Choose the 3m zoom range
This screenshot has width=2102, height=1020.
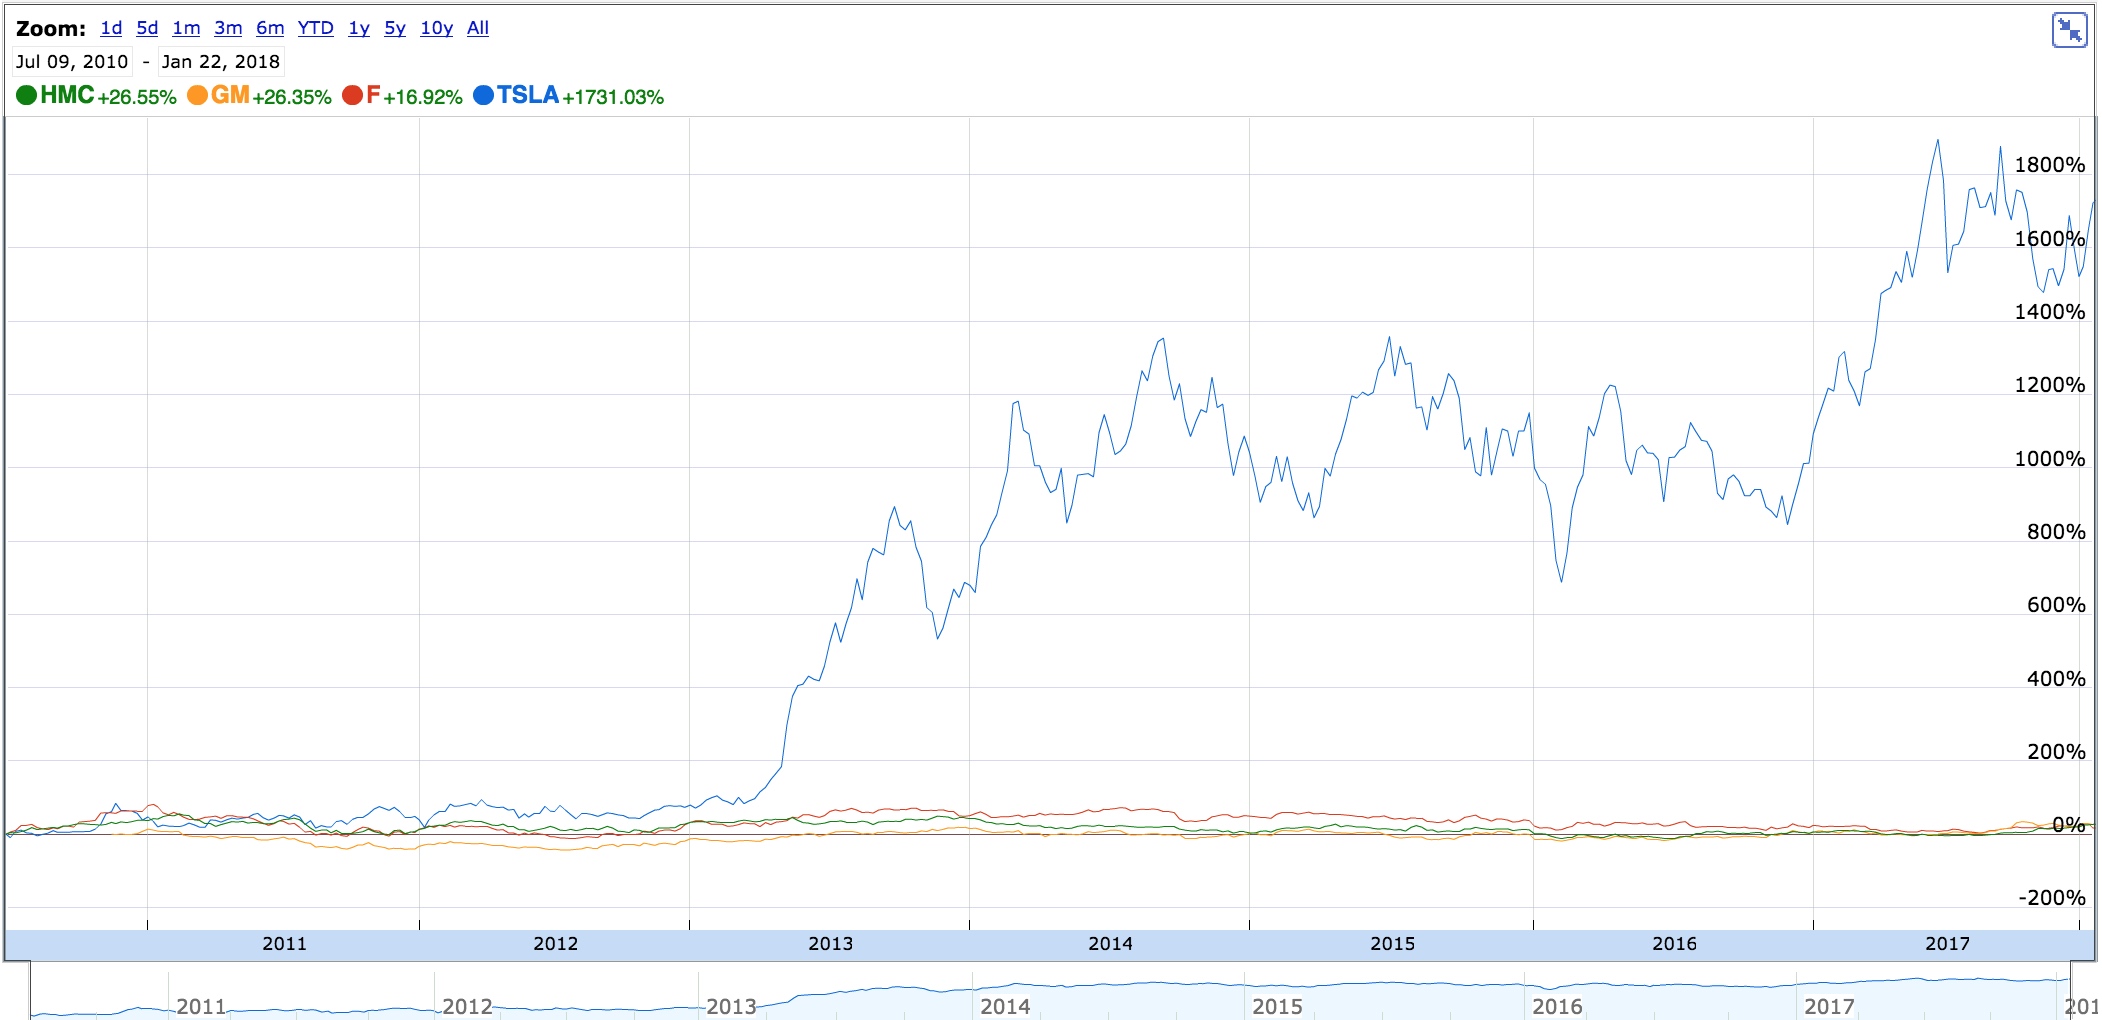click(228, 28)
